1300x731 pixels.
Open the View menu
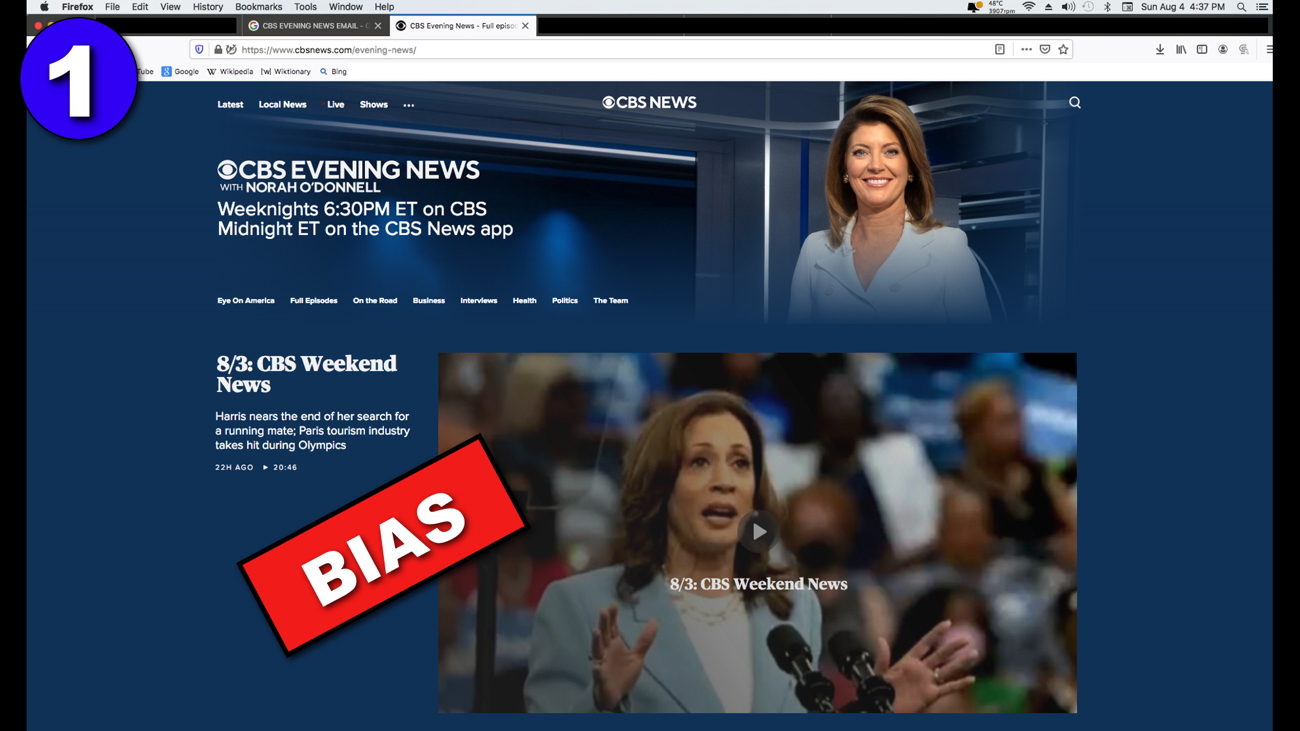pyautogui.click(x=170, y=7)
